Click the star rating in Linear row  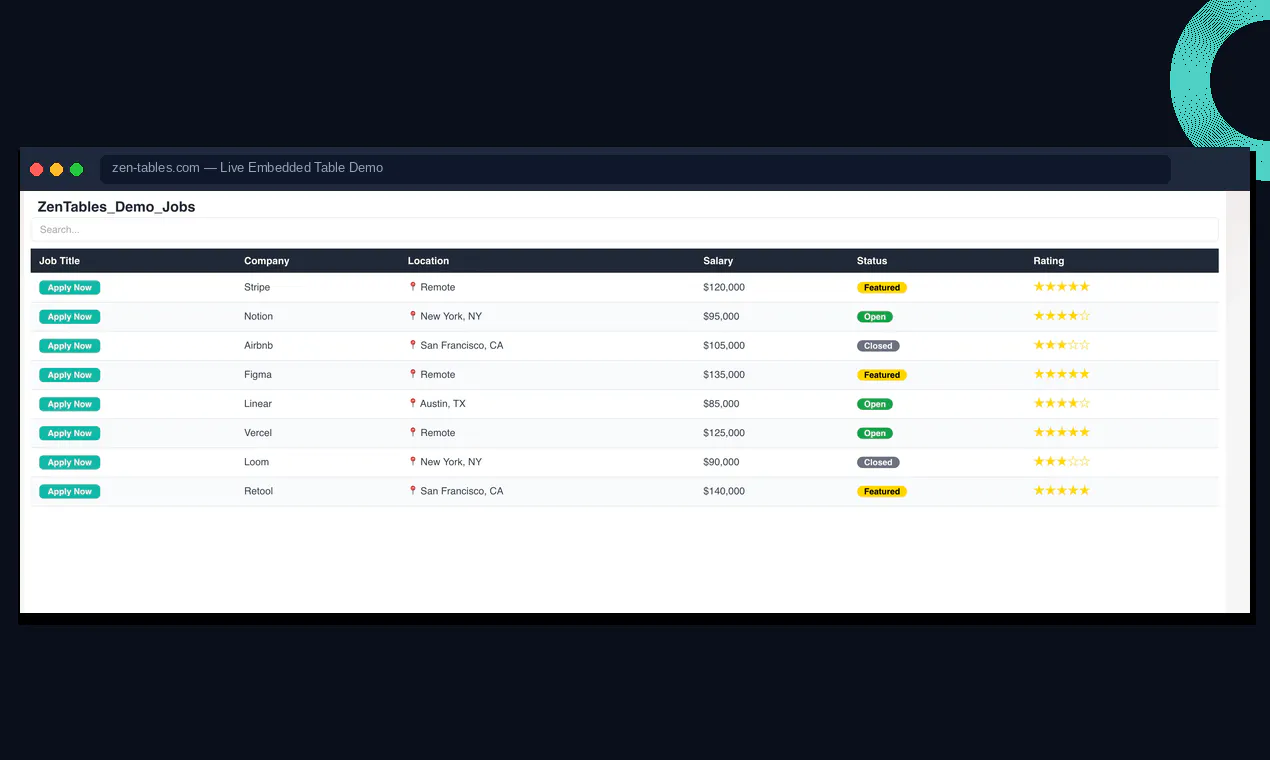pos(1062,403)
